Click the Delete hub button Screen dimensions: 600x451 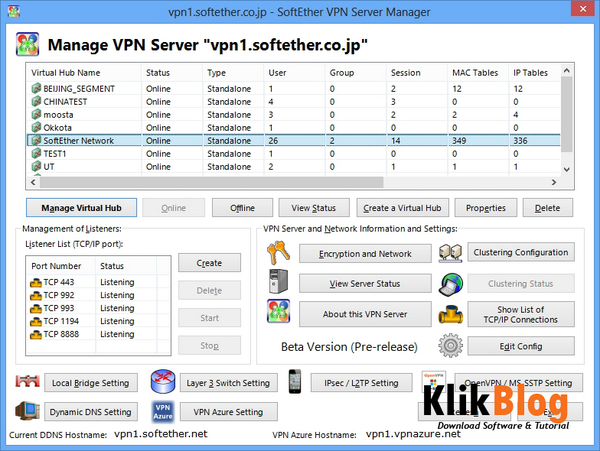pyautogui.click(x=548, y=208)
